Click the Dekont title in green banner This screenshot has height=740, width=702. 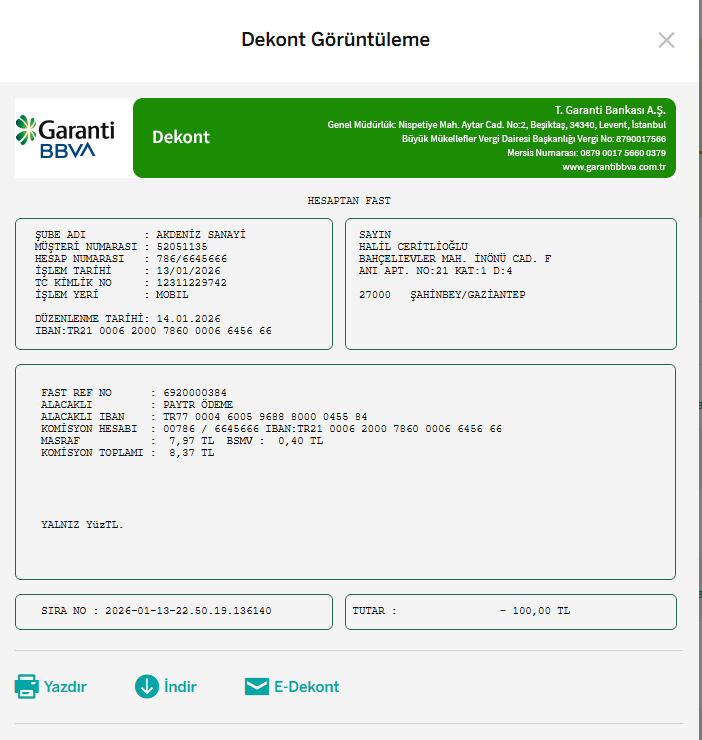(x=181, y=137)
